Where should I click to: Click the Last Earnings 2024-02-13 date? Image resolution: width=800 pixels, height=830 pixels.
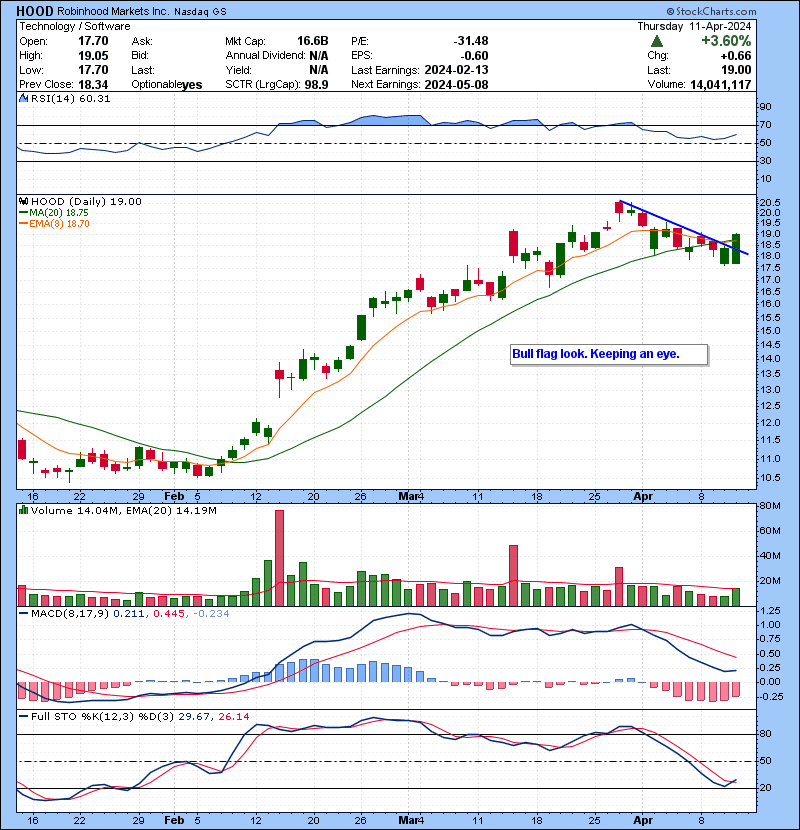point(456,70)
